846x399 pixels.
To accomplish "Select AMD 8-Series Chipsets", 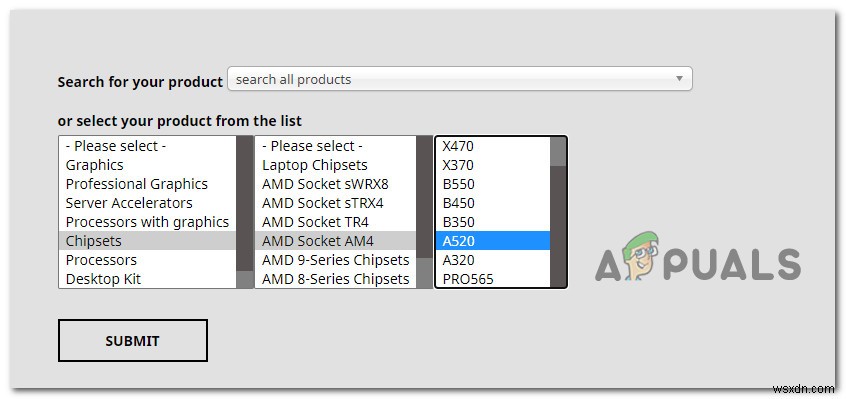I will coord(336,279).
